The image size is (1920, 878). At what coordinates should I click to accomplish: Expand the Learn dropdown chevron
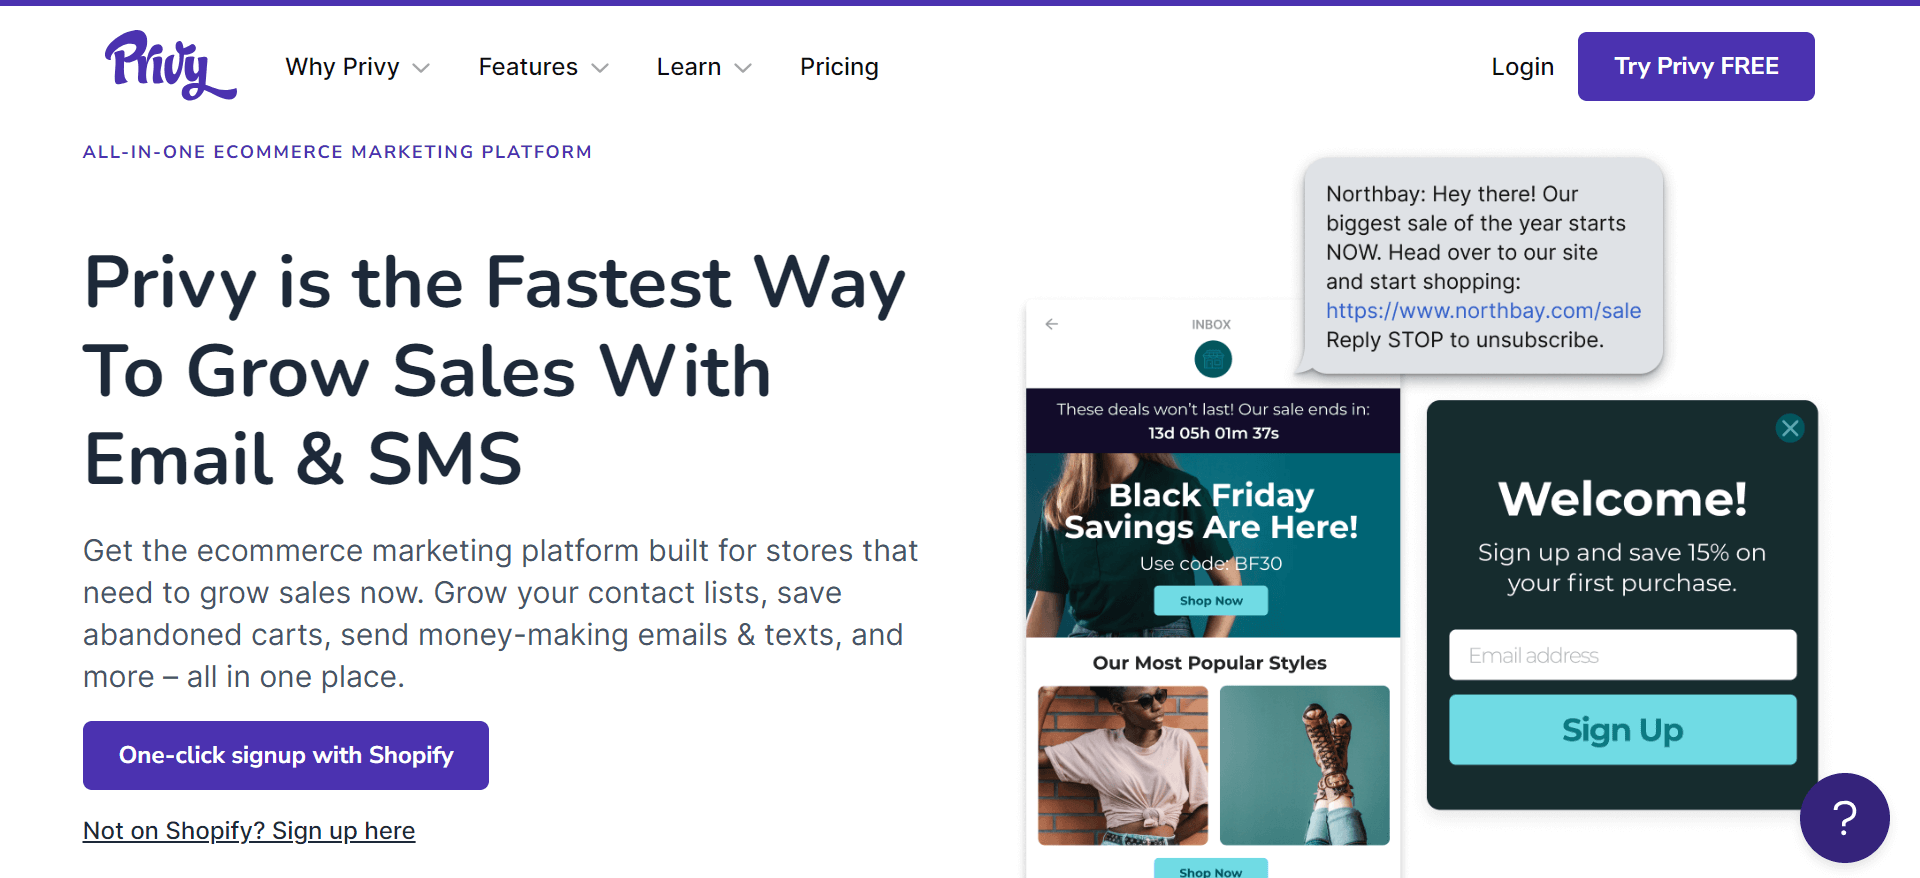743,68
